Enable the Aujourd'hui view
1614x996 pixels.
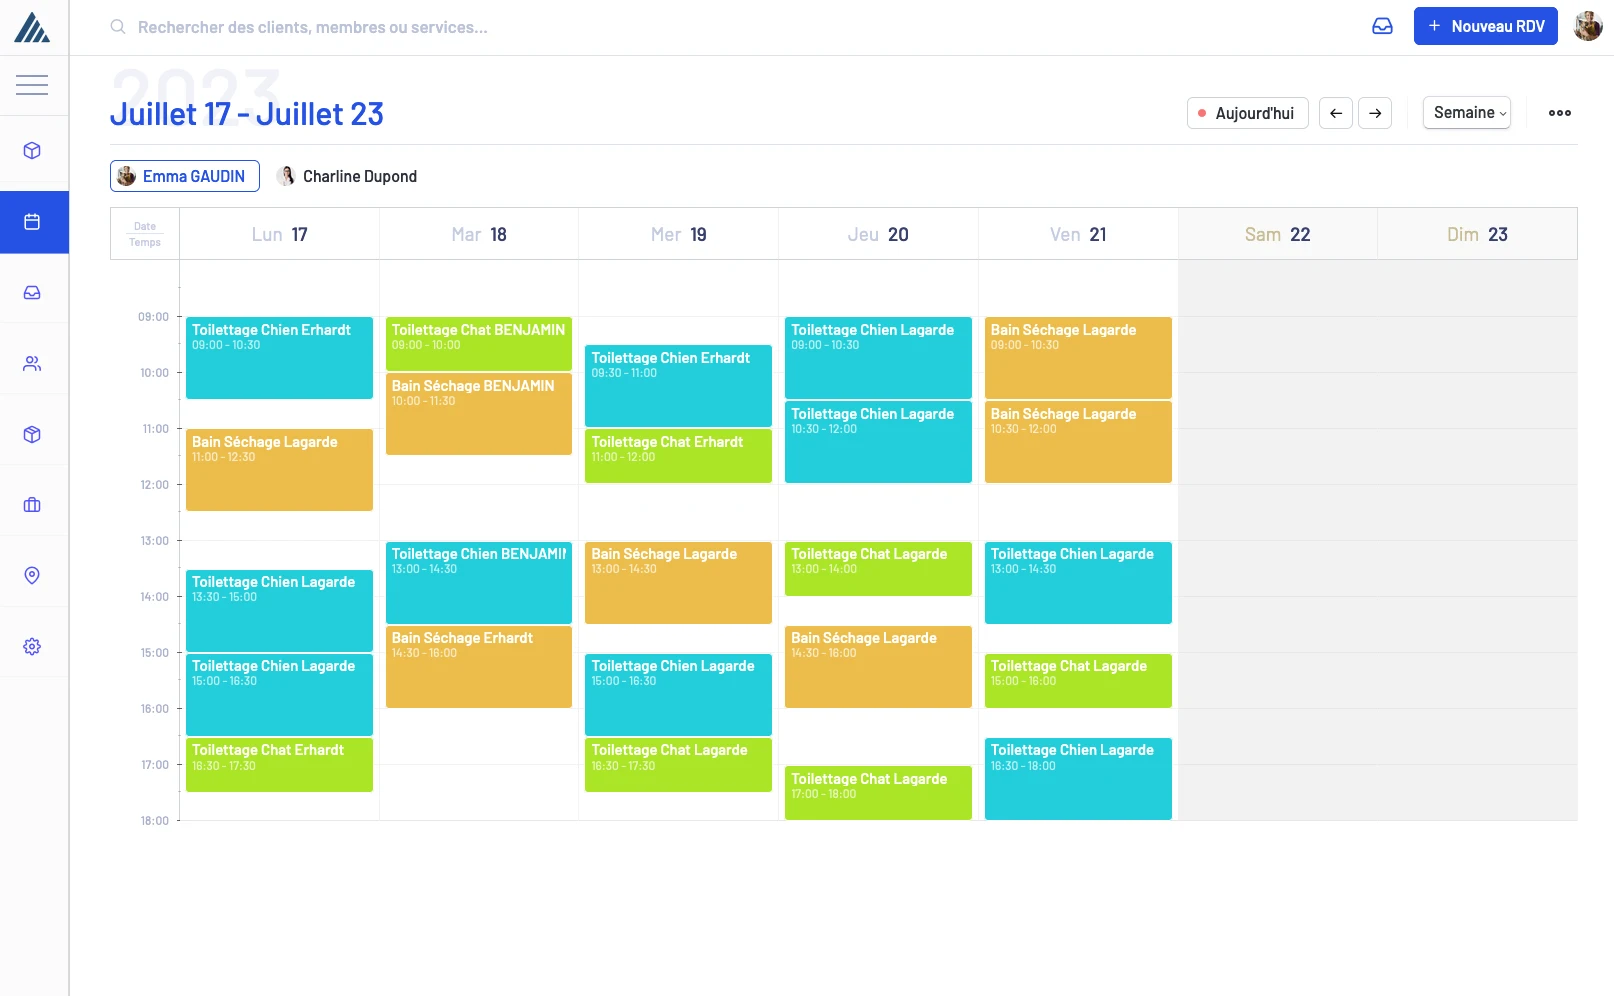coord(1247,113)
